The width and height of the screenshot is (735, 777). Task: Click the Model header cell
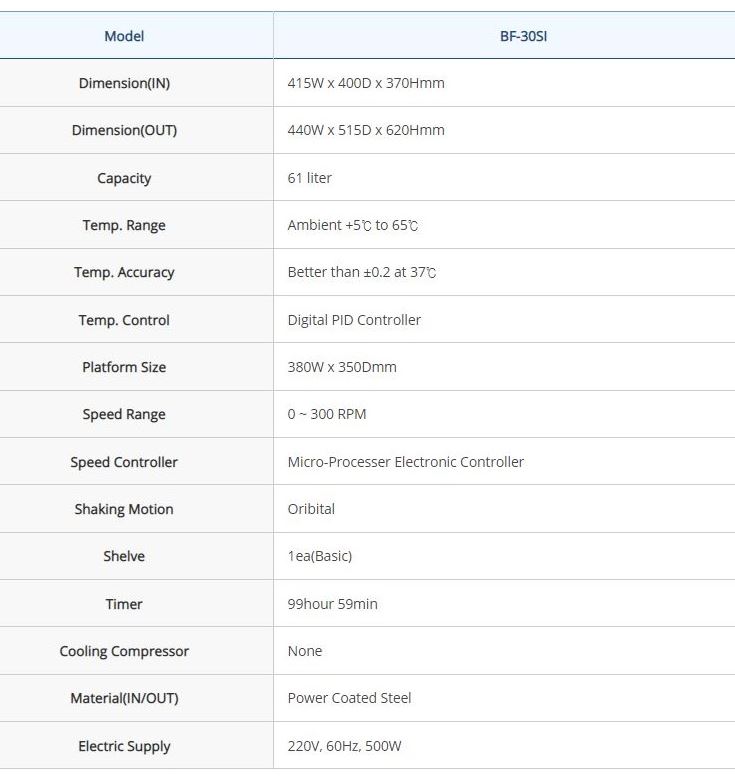pos(124,36)
